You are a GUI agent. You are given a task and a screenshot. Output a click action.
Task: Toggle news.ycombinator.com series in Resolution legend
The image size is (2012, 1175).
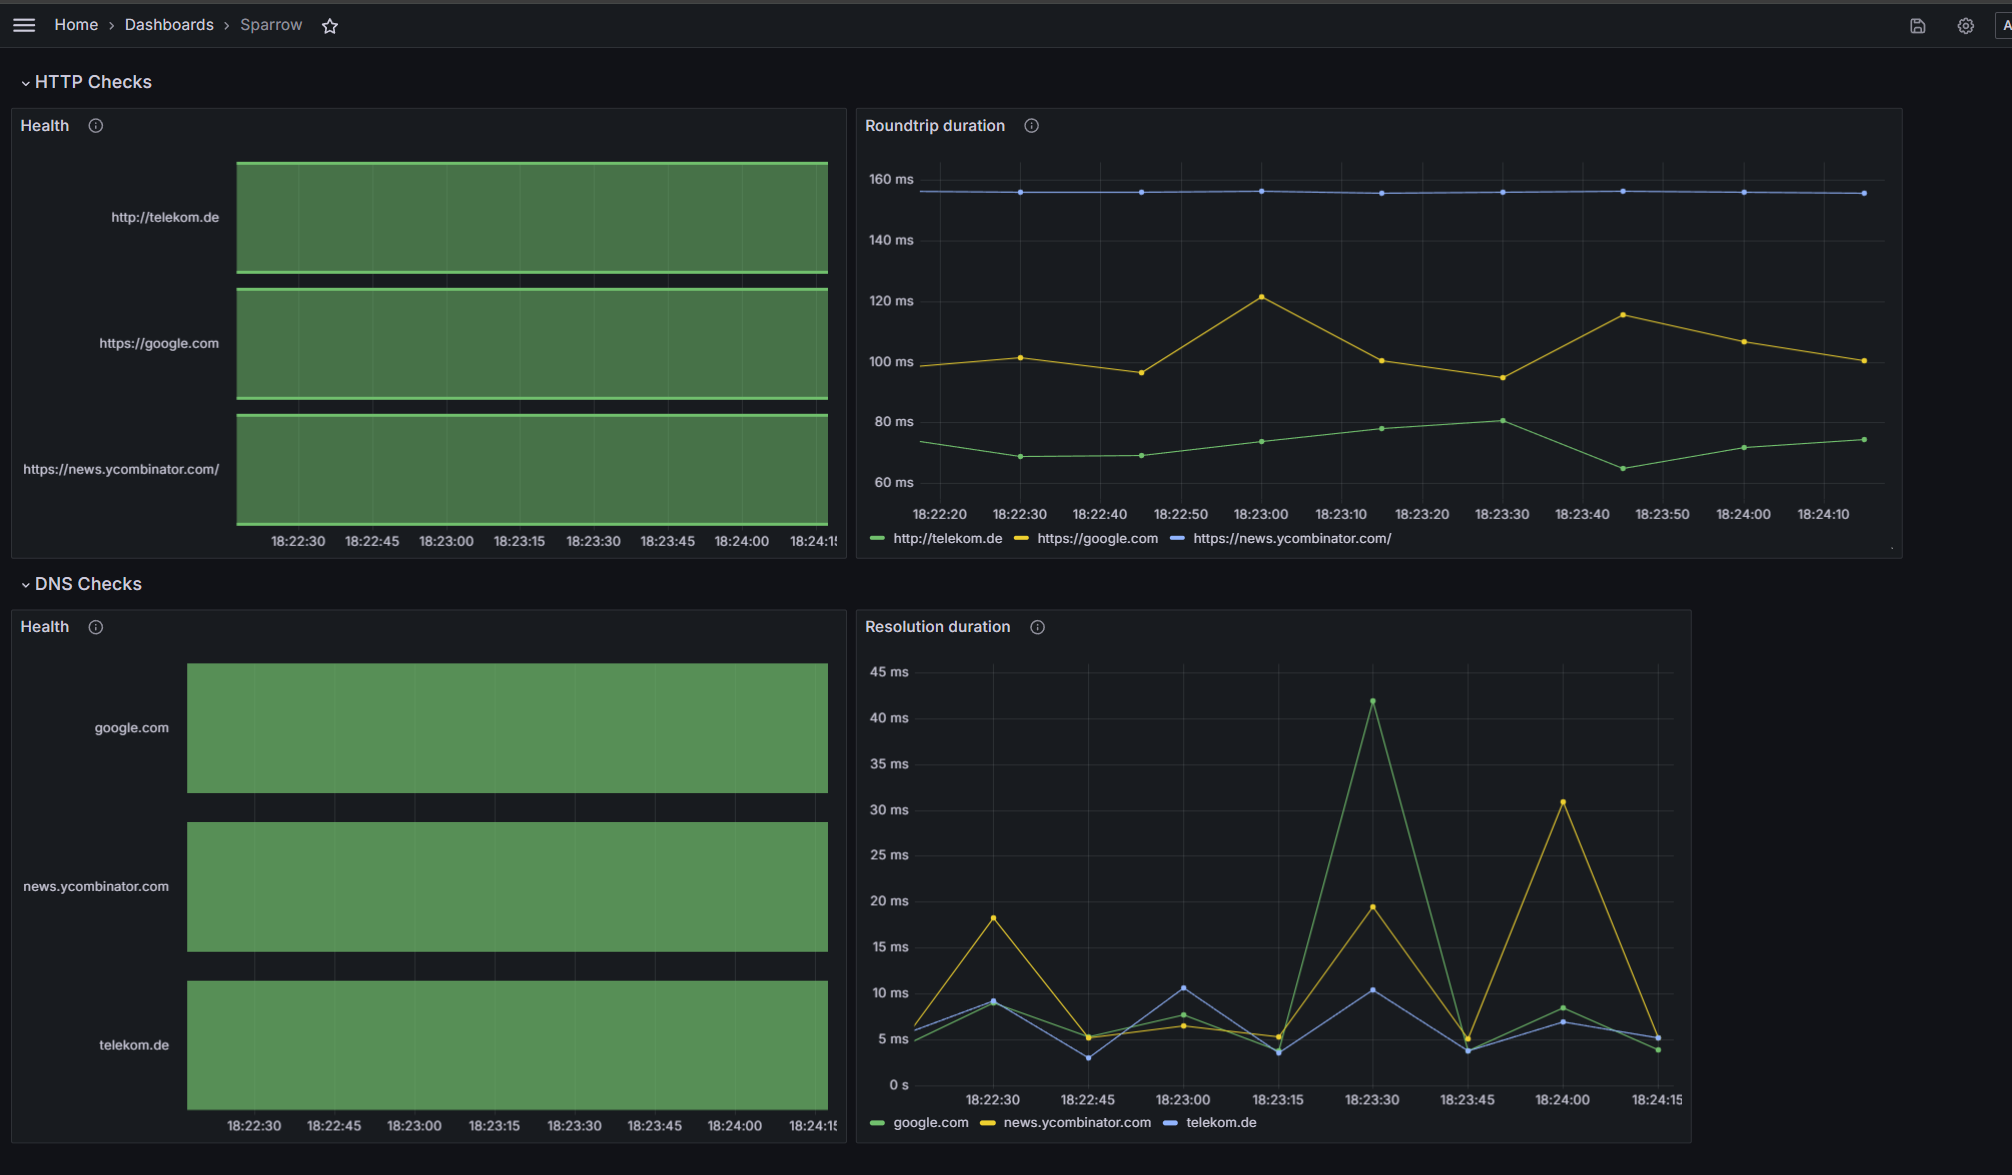[x=1077, y=1123]
